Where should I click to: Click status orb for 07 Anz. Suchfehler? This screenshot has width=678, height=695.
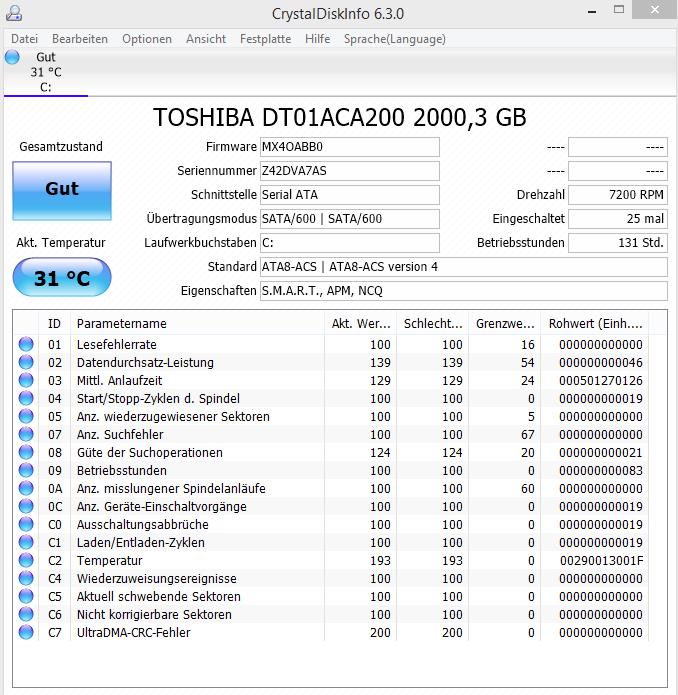[26, 434]
